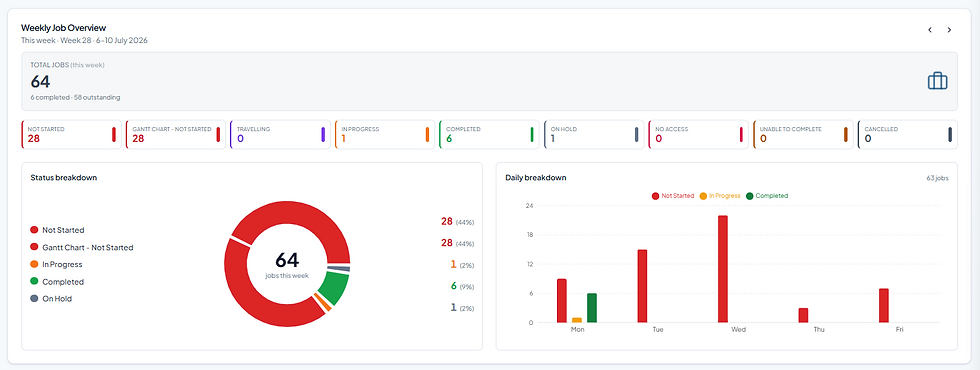Click the 'Daily breakdown' panel title
This screenshot has height=370, width=980.
click(x=536, y=178)
